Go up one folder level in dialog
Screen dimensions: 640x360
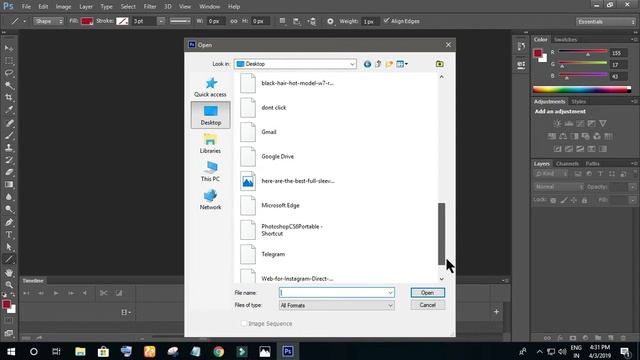[378, 64]
